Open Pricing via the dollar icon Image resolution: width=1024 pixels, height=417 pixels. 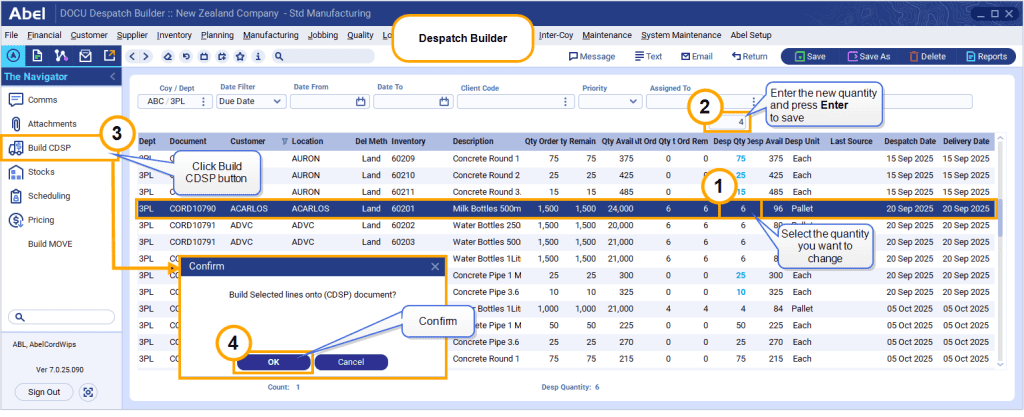point(16,220)
